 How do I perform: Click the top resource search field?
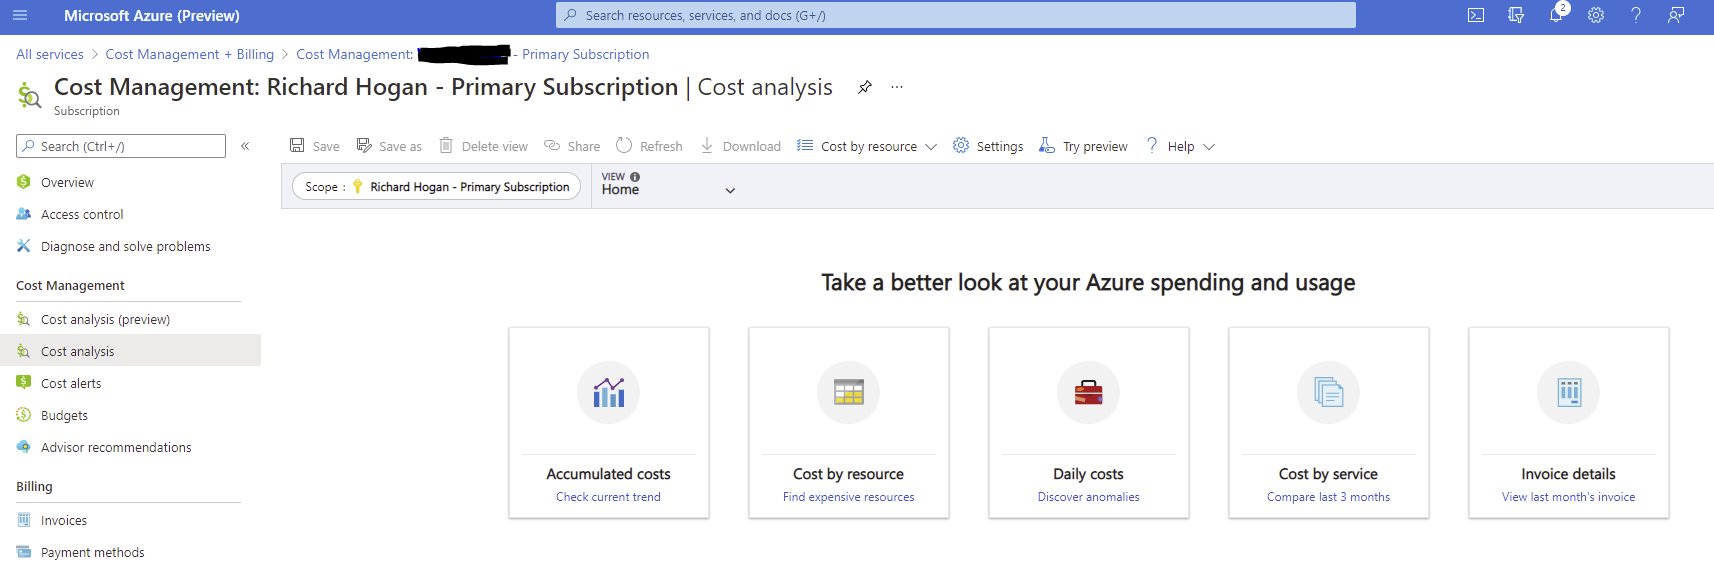click(955, 15)
